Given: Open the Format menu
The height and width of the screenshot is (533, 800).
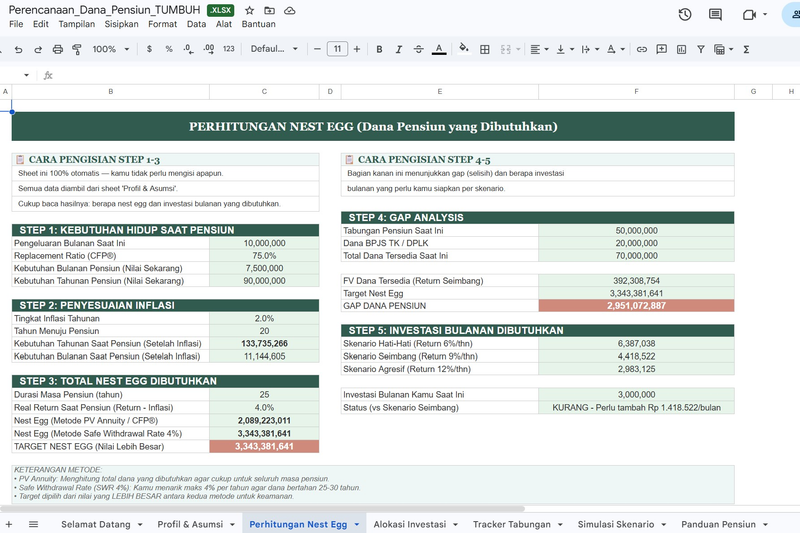Looking at the screenshot, I should tap(162, 24).
